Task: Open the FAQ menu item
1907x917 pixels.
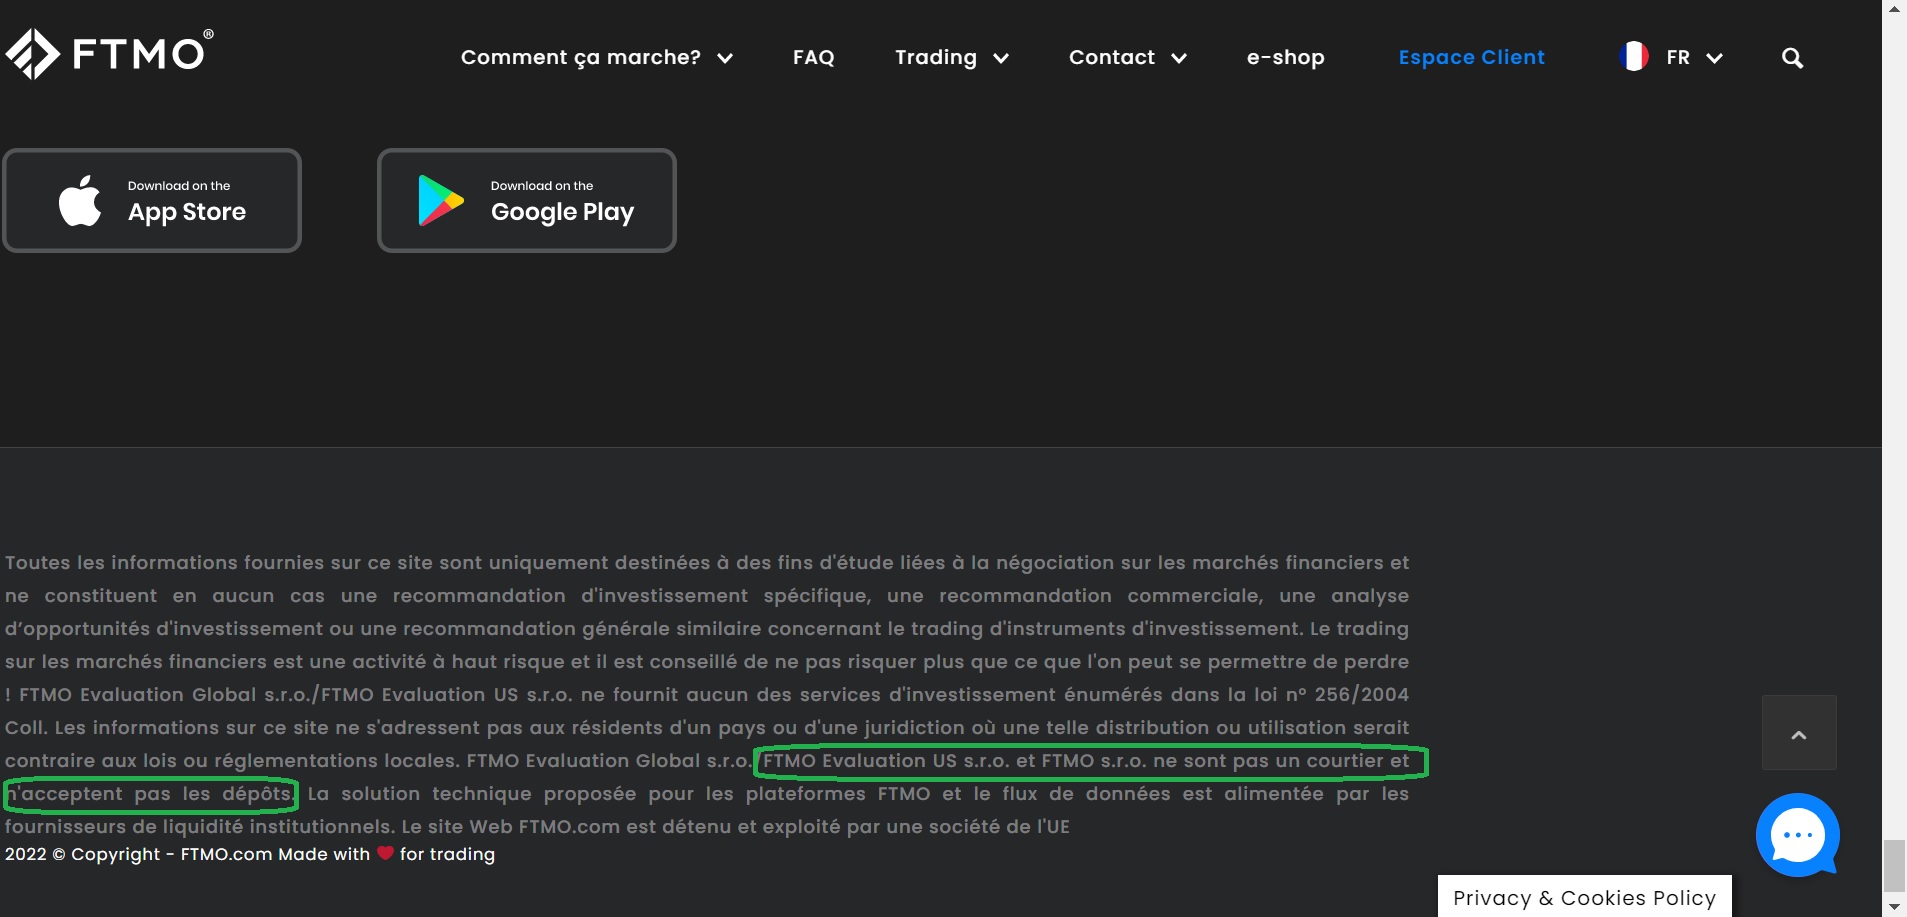Action: click(813, 58)
